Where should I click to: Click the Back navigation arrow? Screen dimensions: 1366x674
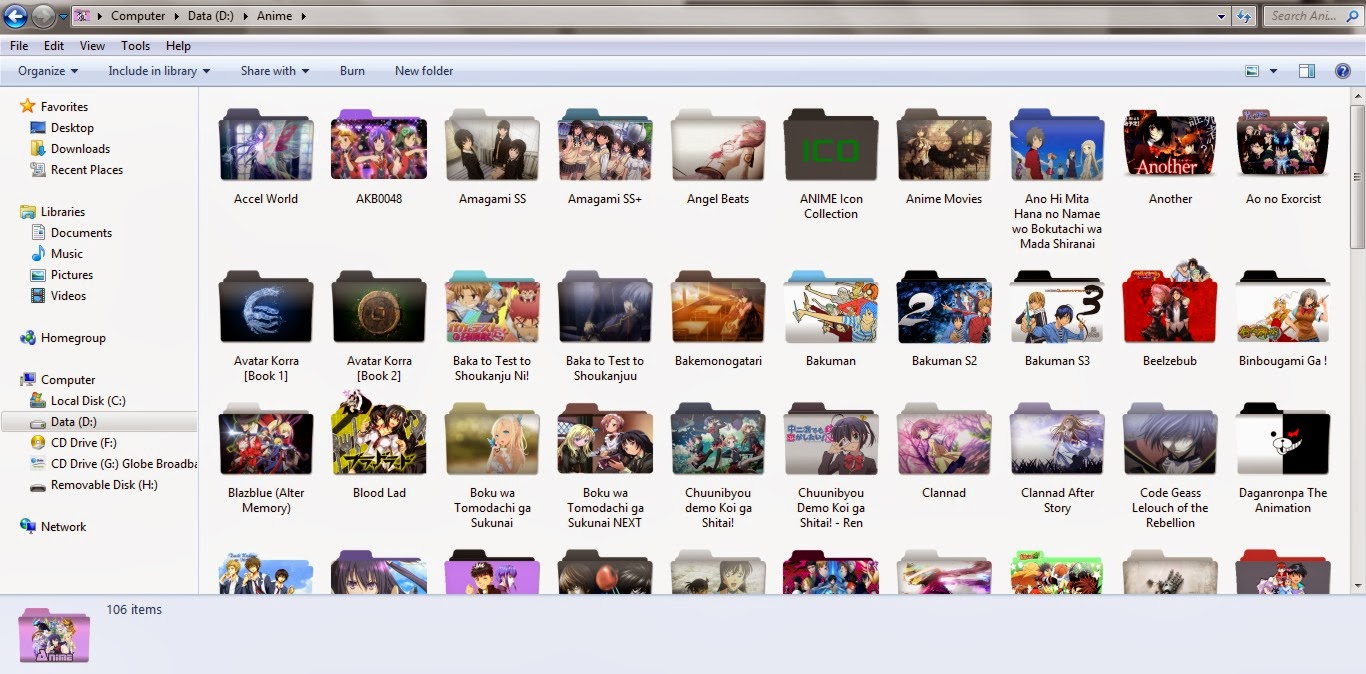(15, 16)
